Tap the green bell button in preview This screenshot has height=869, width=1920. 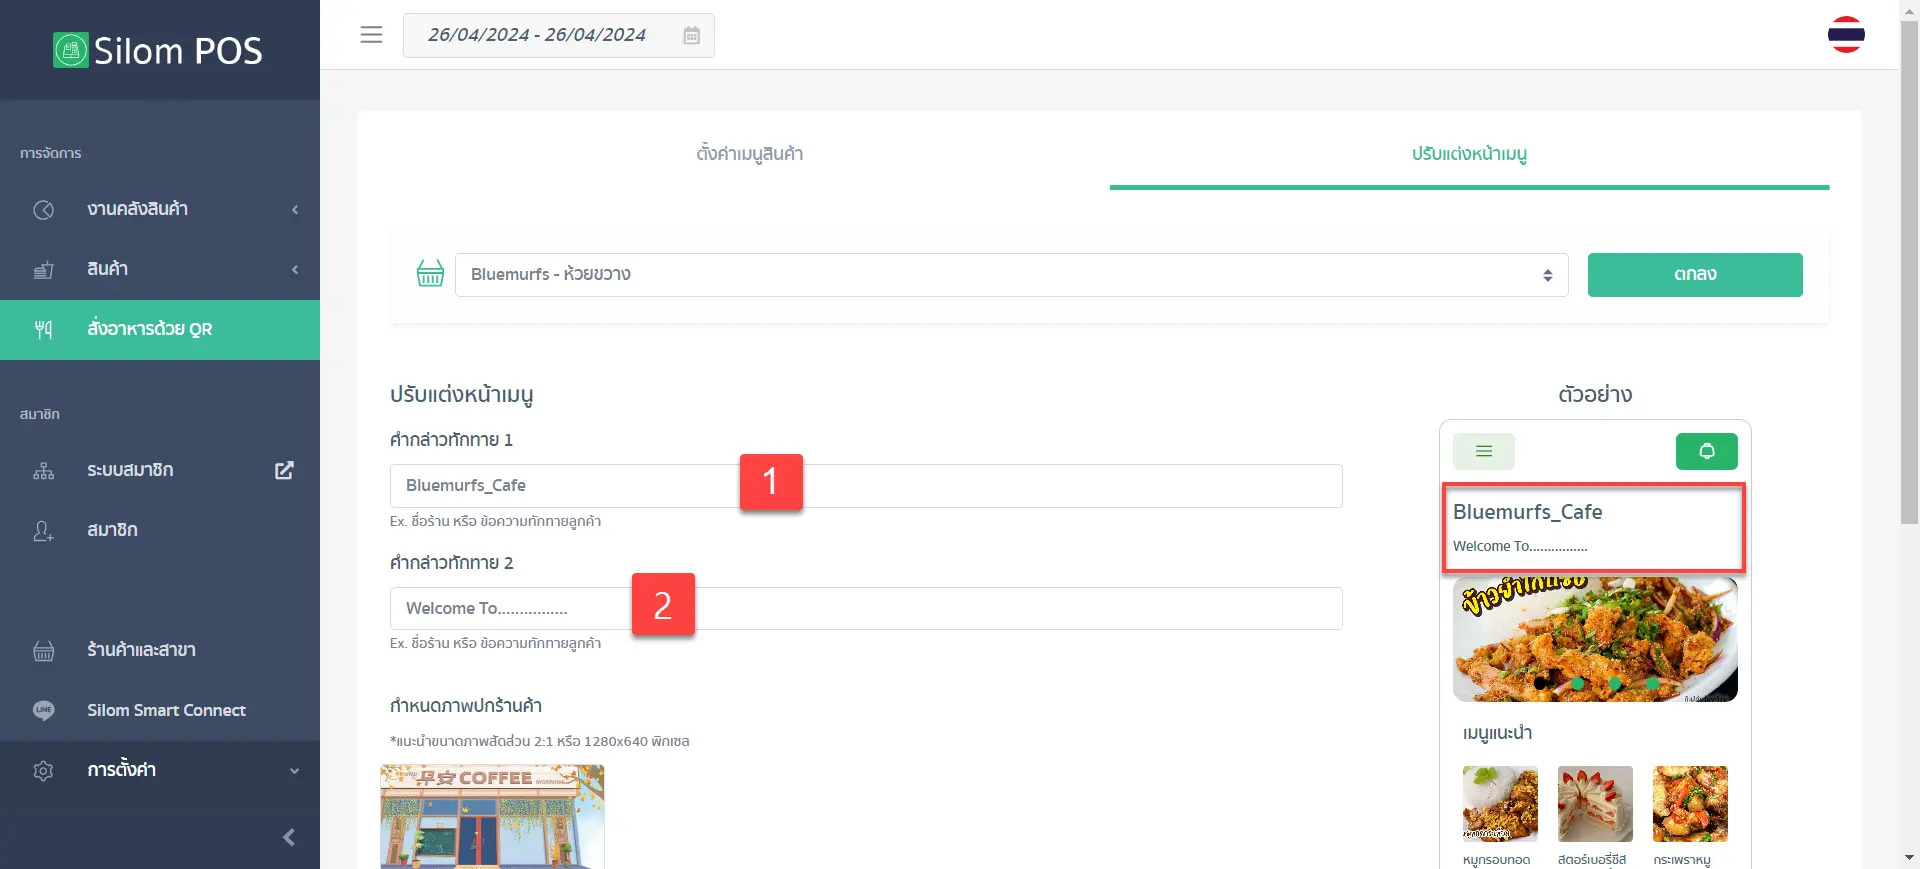point(1707,451)
